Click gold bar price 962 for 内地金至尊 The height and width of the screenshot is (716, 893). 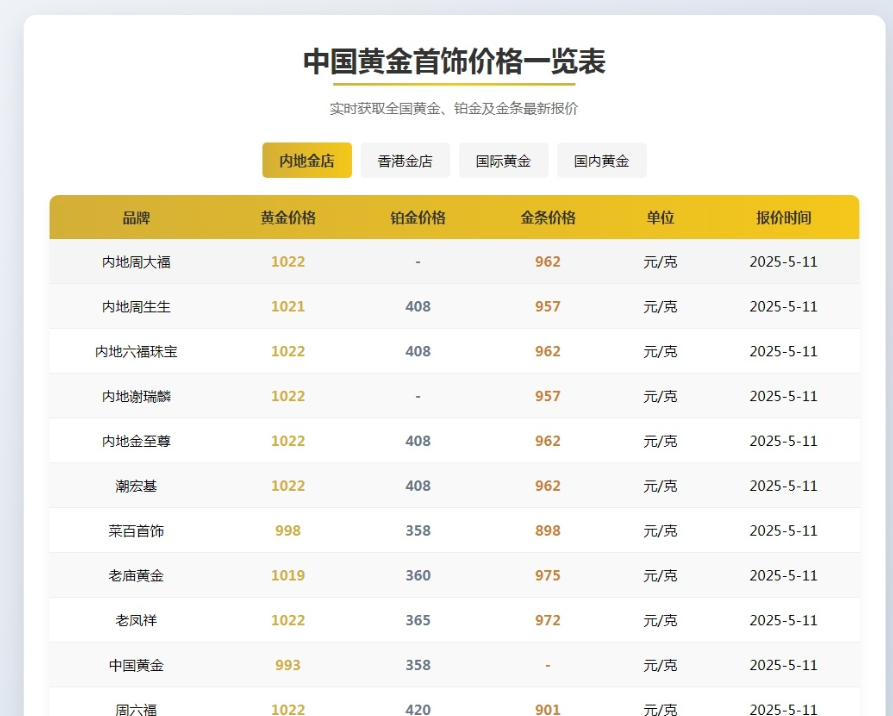pos(548,441)
